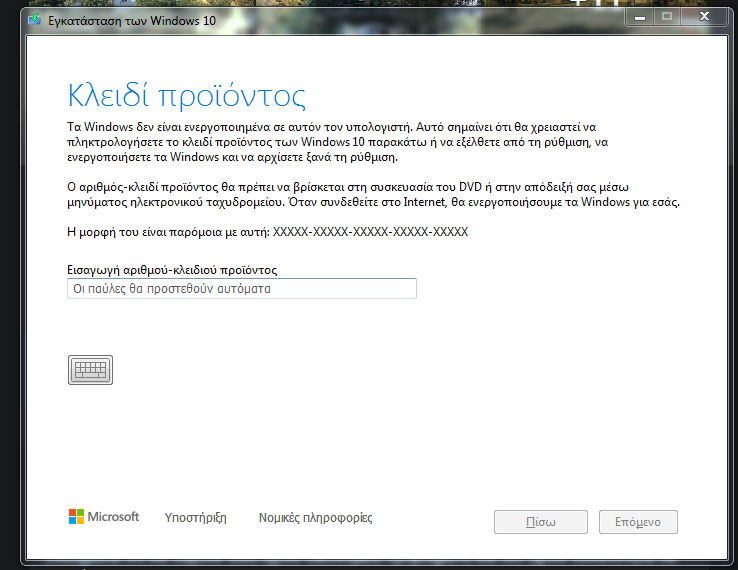738x570 pixels.
Task: Minimize the Windows 10 setup window
Action: pyautogui.click(x=640, y=17)
